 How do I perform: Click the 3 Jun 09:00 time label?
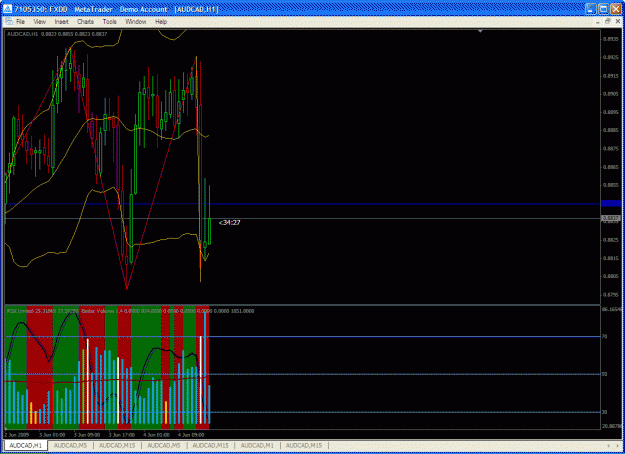coord(85,434)
